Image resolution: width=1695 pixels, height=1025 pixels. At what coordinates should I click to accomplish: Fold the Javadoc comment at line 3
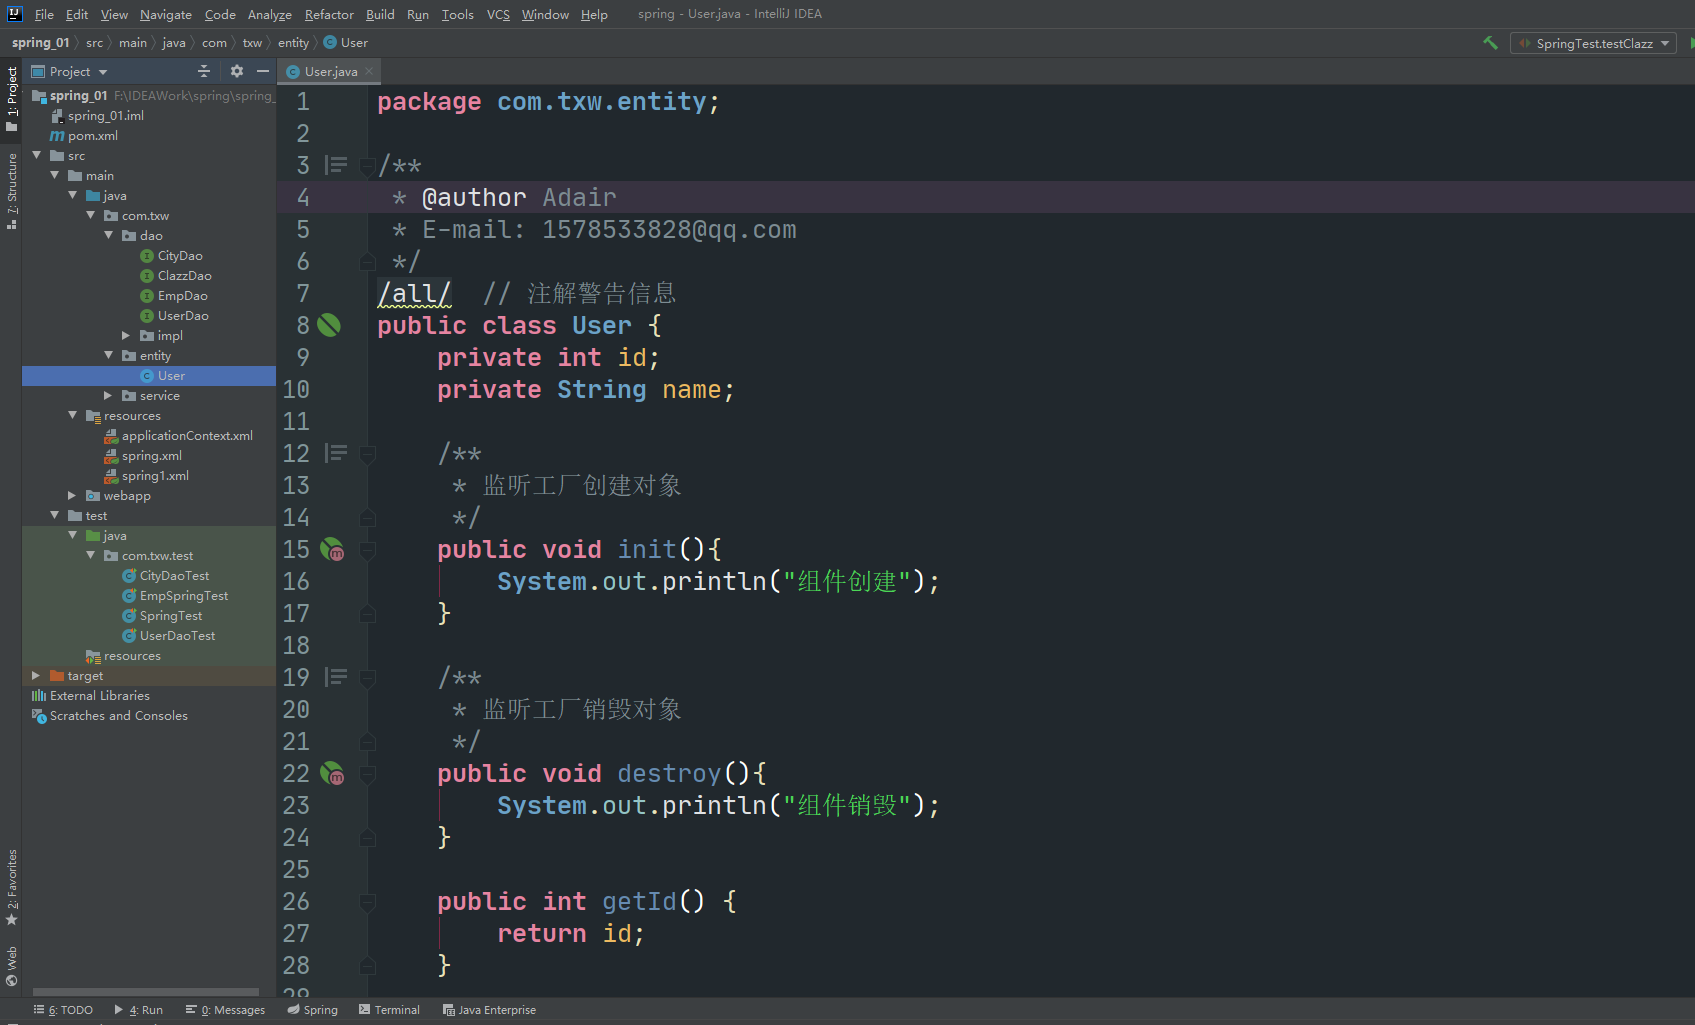[x=367, y=165]
